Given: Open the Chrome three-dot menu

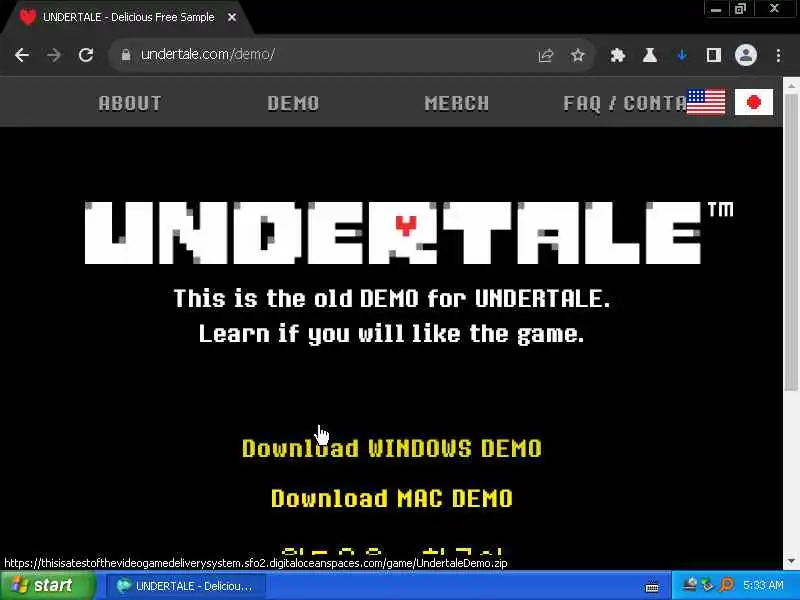Looking at the screenshot, I should click(x=778, y=55).
